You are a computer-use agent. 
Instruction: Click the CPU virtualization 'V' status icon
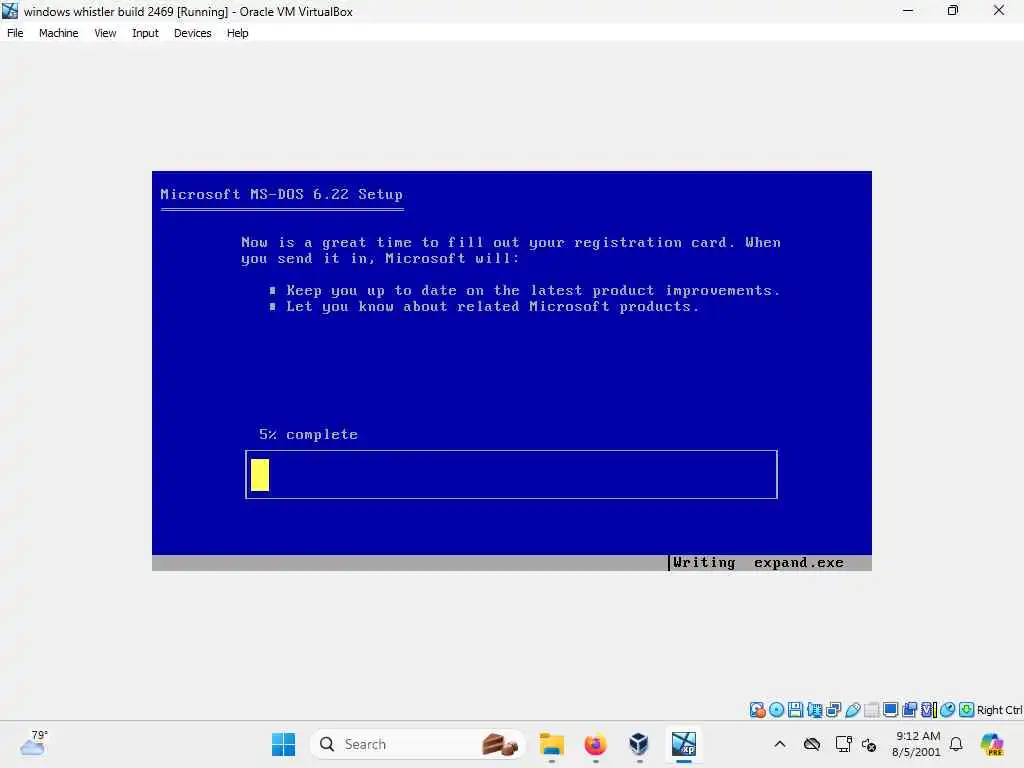click(928, 710)
